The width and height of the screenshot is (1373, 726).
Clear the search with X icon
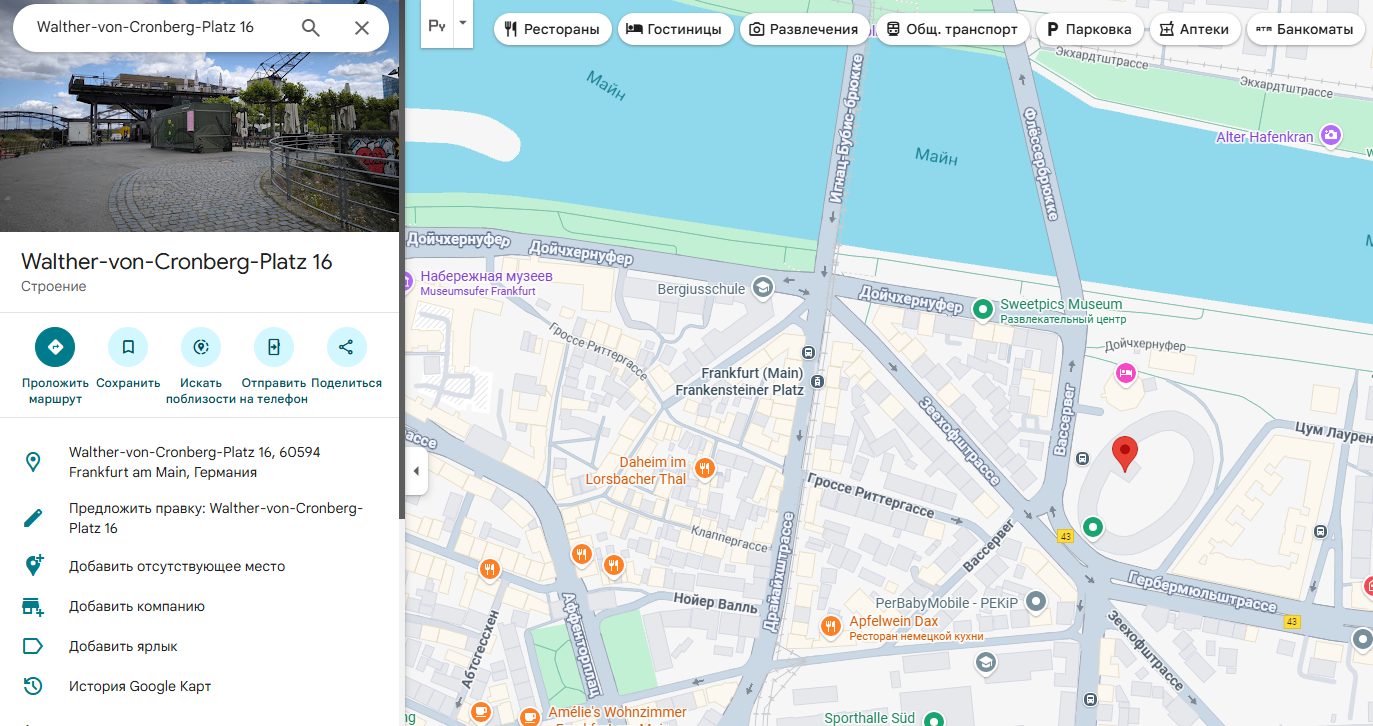point(362,28)
